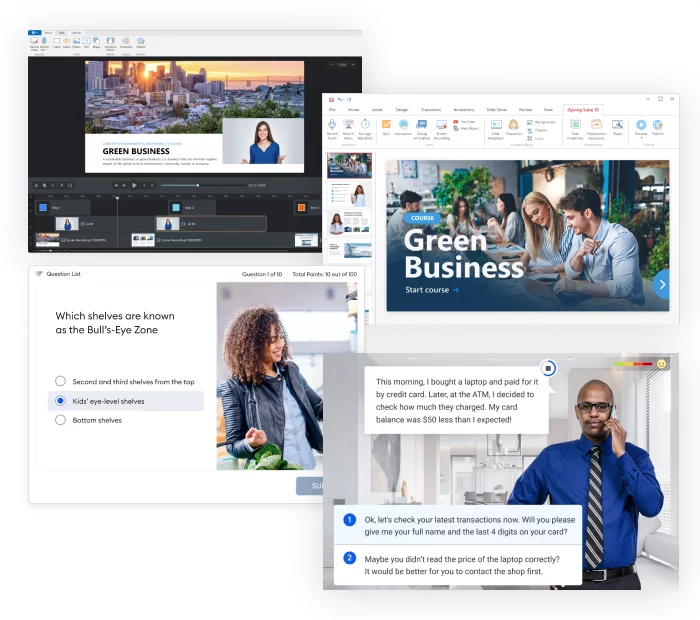The height and width of the screenshot is (620, 700).
Task: Open the blue application menu dropdown in video editor
Action: (x=34, y=33)
